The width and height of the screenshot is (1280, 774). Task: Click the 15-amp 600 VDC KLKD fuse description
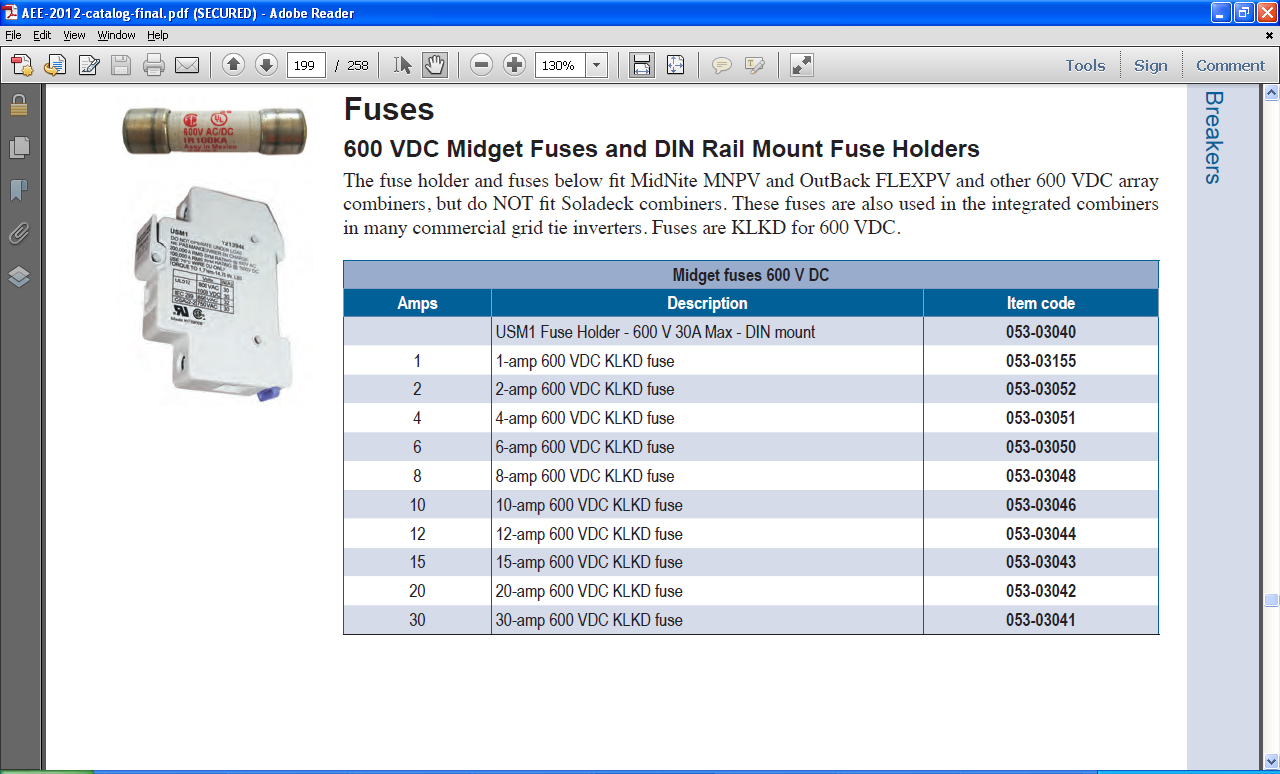point(589,562)
